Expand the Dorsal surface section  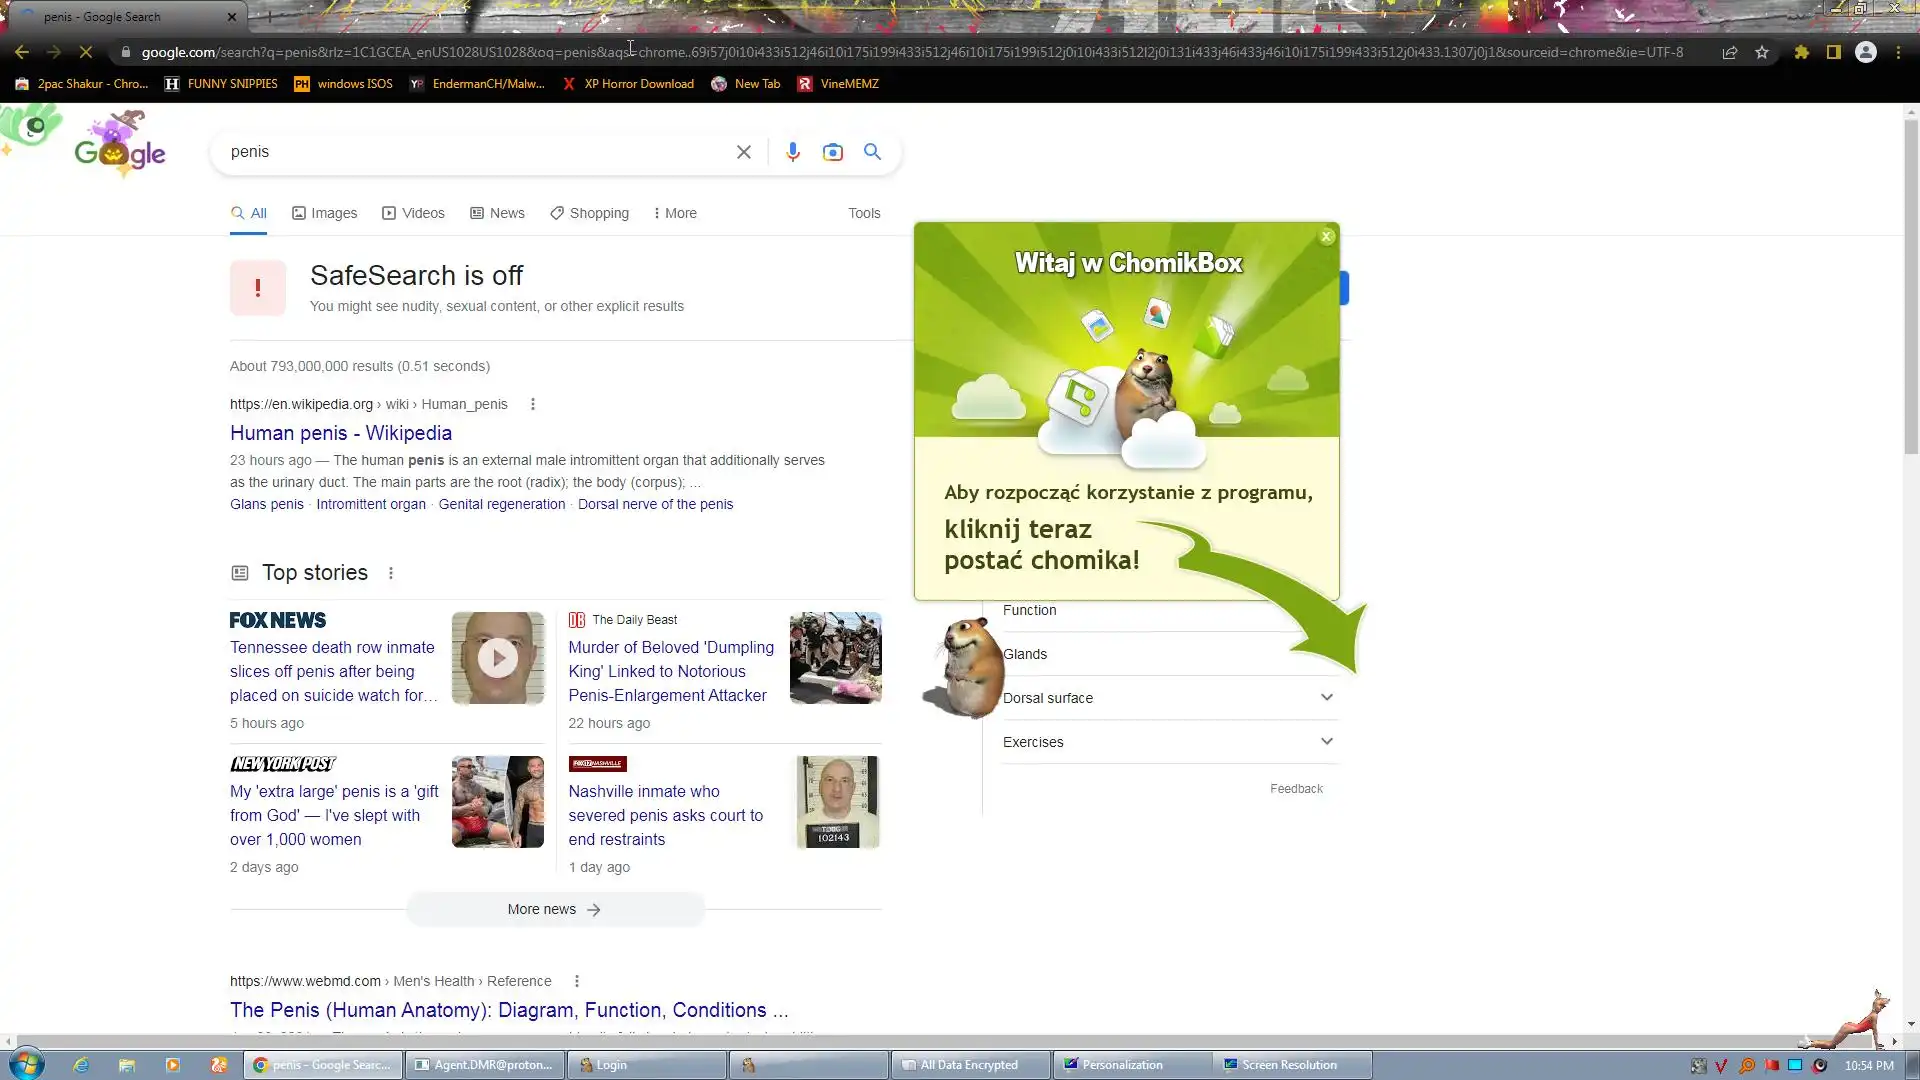[x=1326, y=697]
